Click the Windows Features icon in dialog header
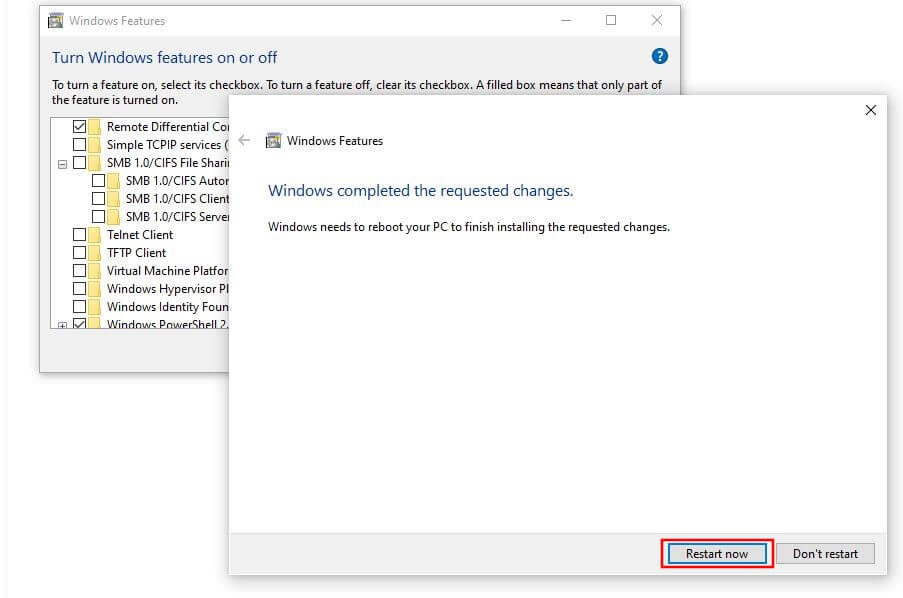The width and height of the screenshot is (903, 598). [273, 141]
